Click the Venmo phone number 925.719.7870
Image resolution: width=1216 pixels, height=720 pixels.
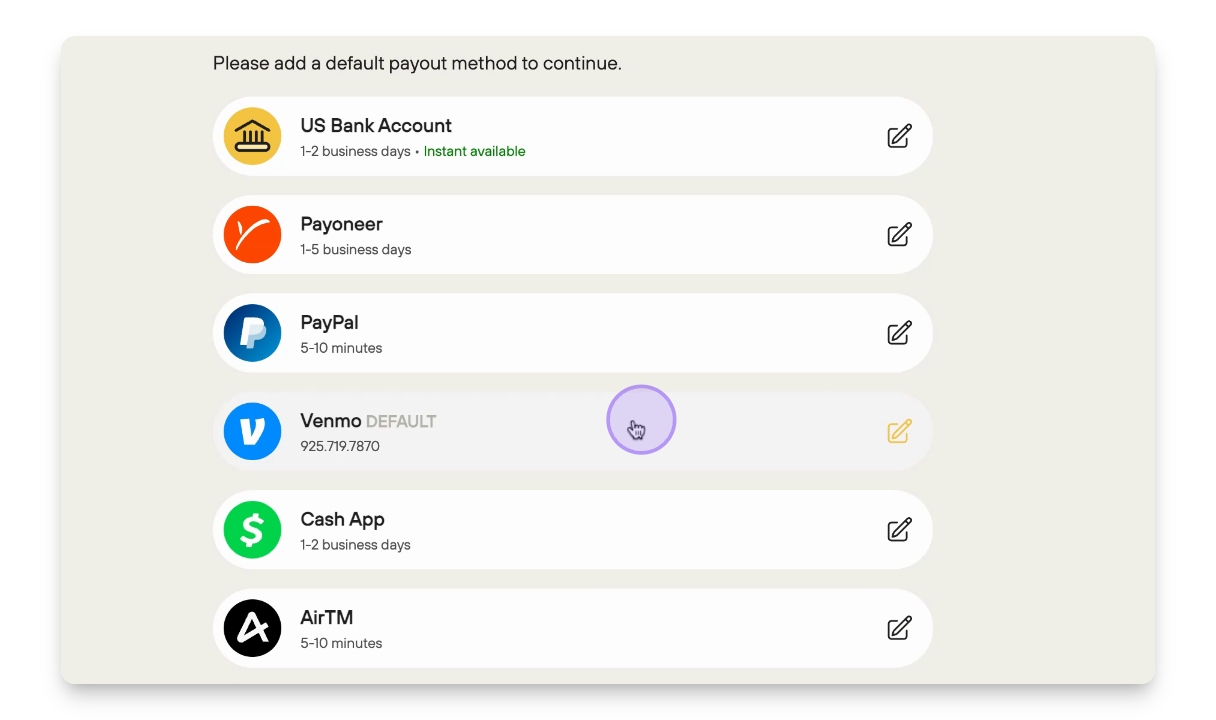tap(340, 446)
